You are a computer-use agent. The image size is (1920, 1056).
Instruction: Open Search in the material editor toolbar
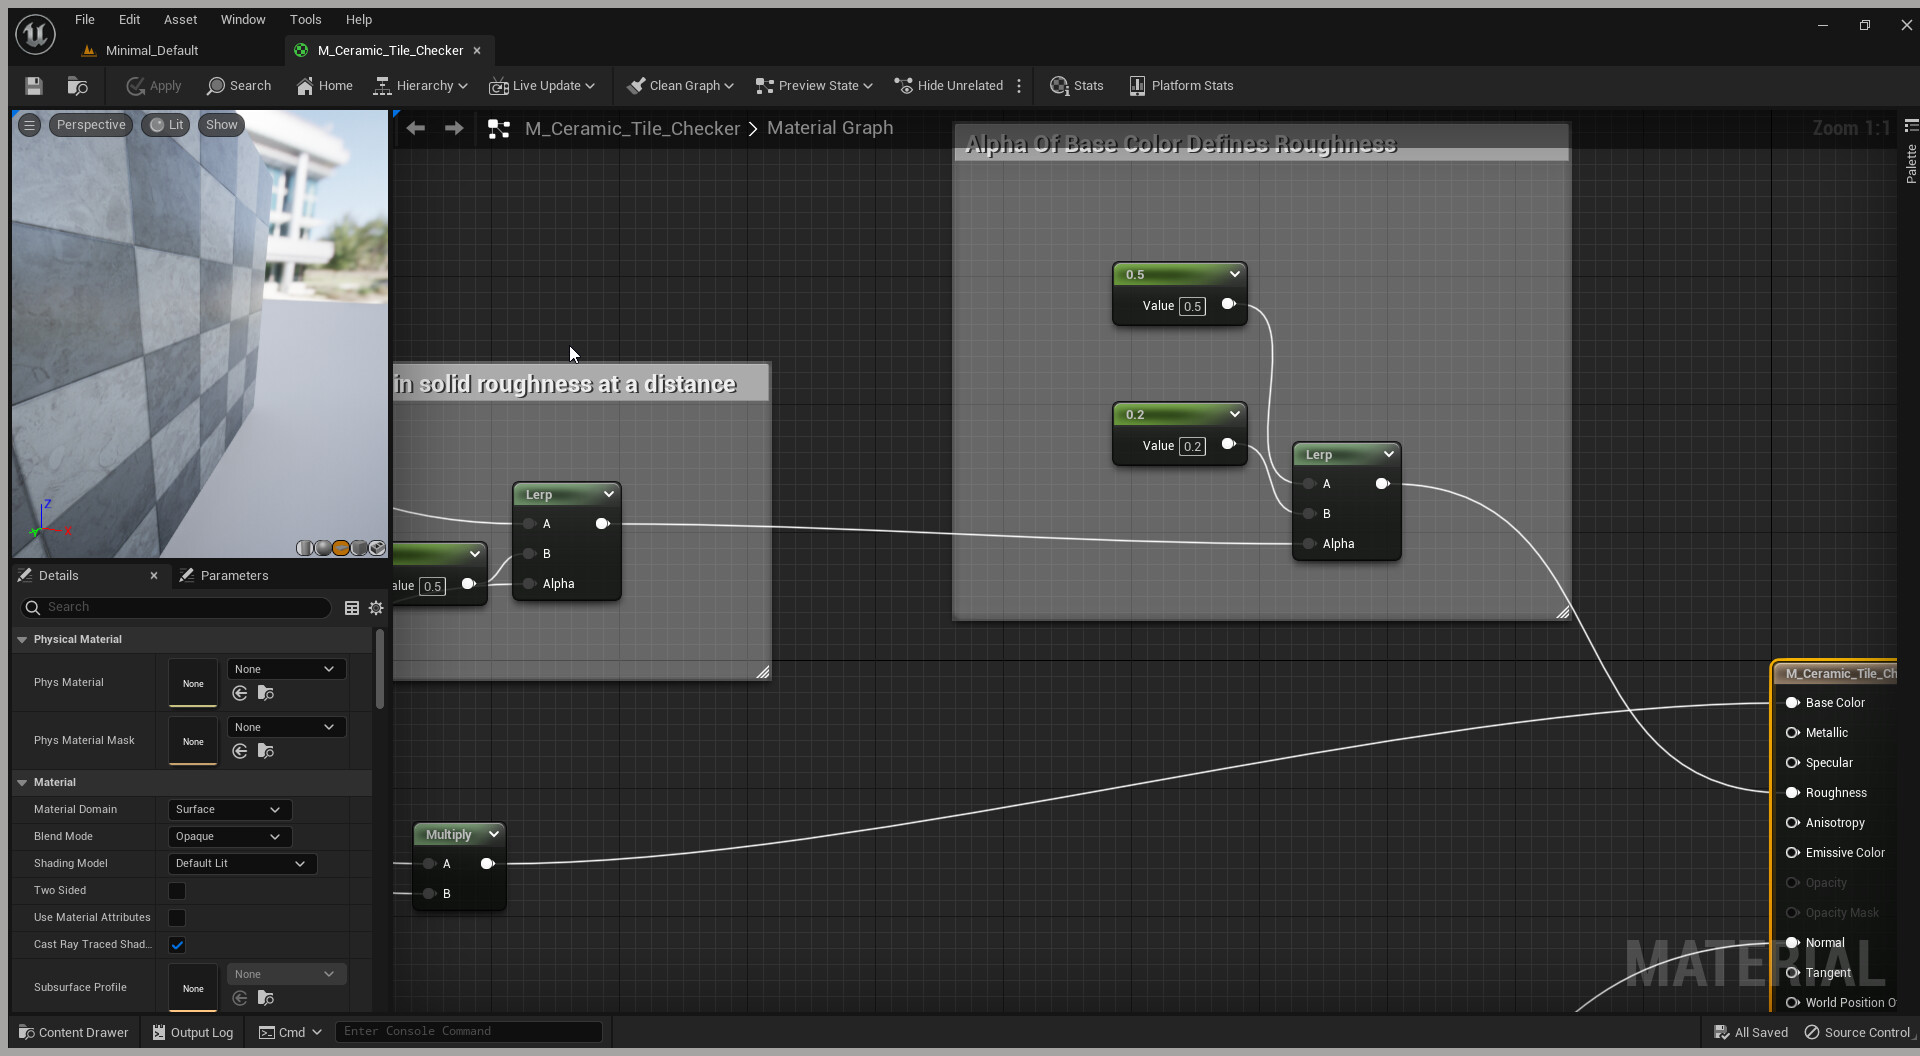[x=239, y=85]
